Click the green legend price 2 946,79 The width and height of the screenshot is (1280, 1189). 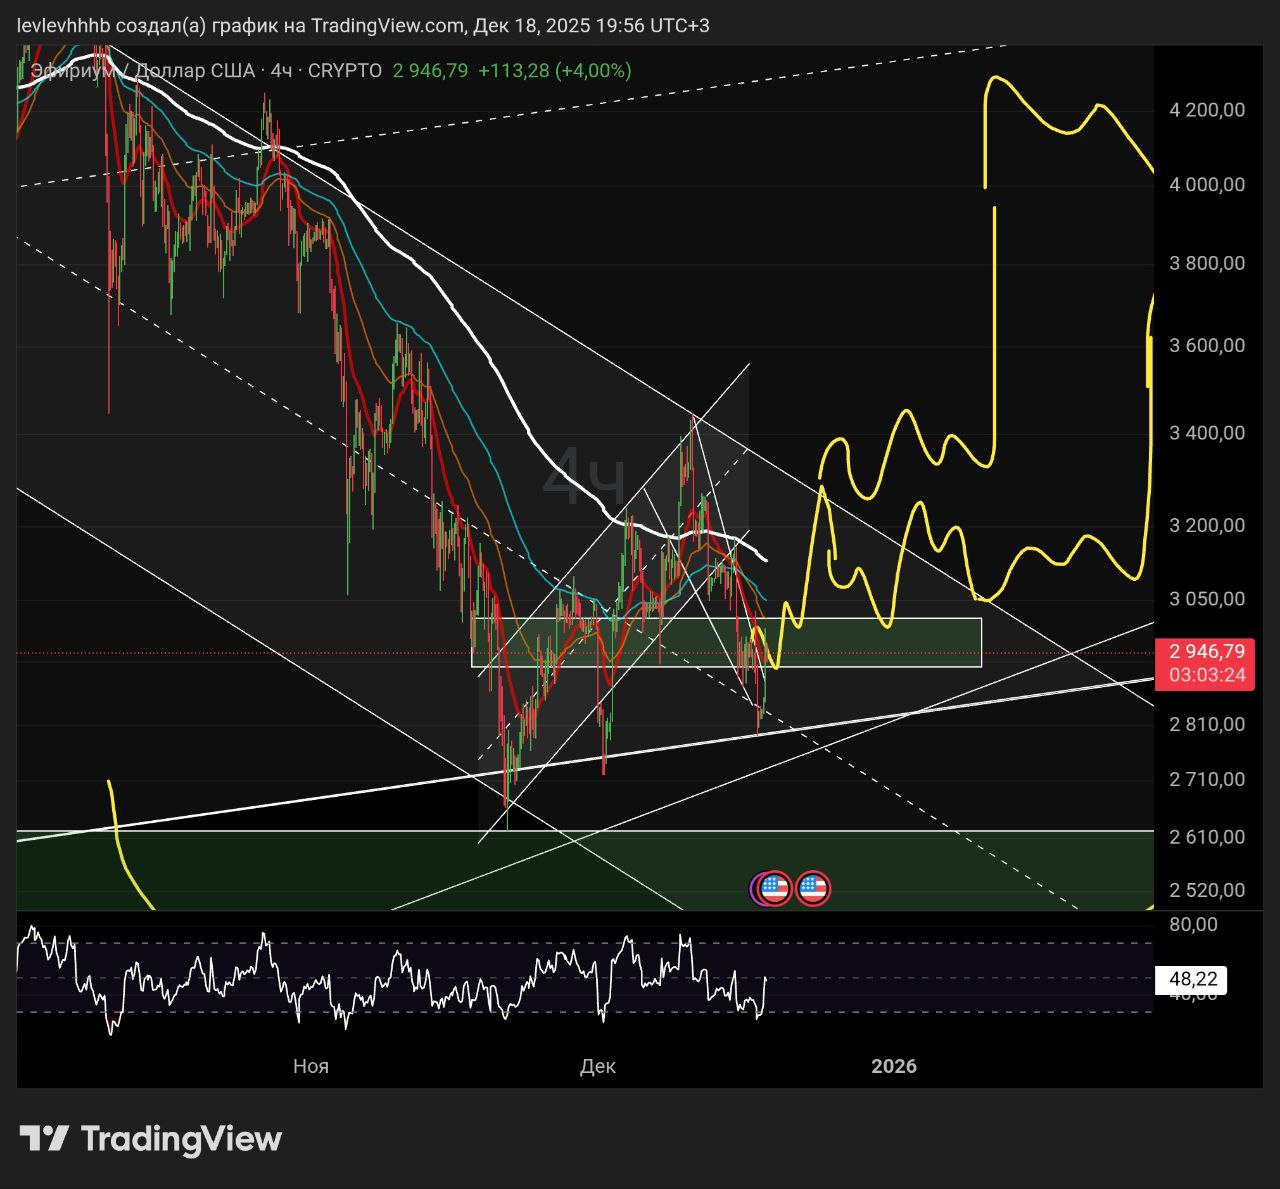pos(430,71)
